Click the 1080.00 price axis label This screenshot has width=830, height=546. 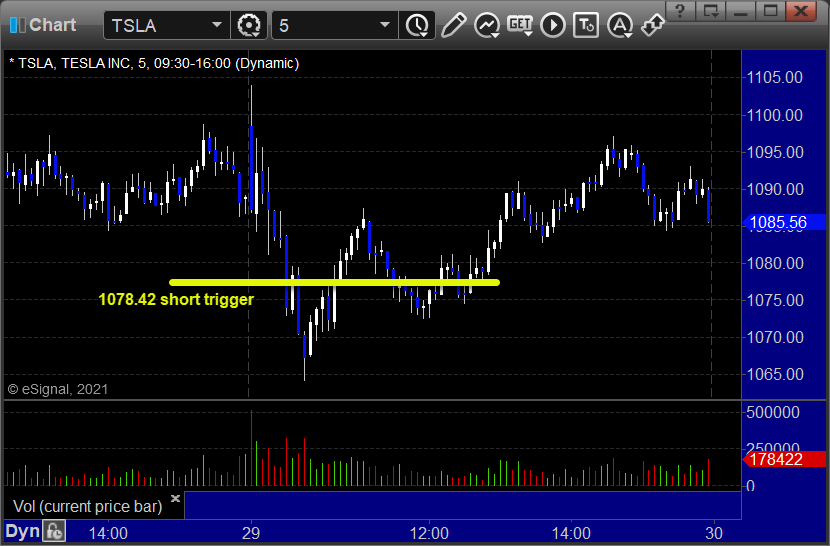coord(774,263)
